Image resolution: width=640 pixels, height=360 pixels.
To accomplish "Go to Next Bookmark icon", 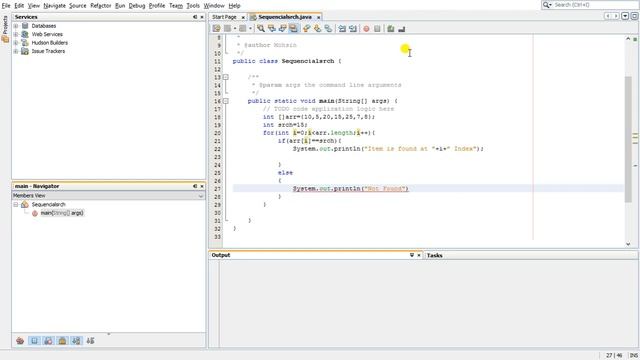I will tap(317, 29).
